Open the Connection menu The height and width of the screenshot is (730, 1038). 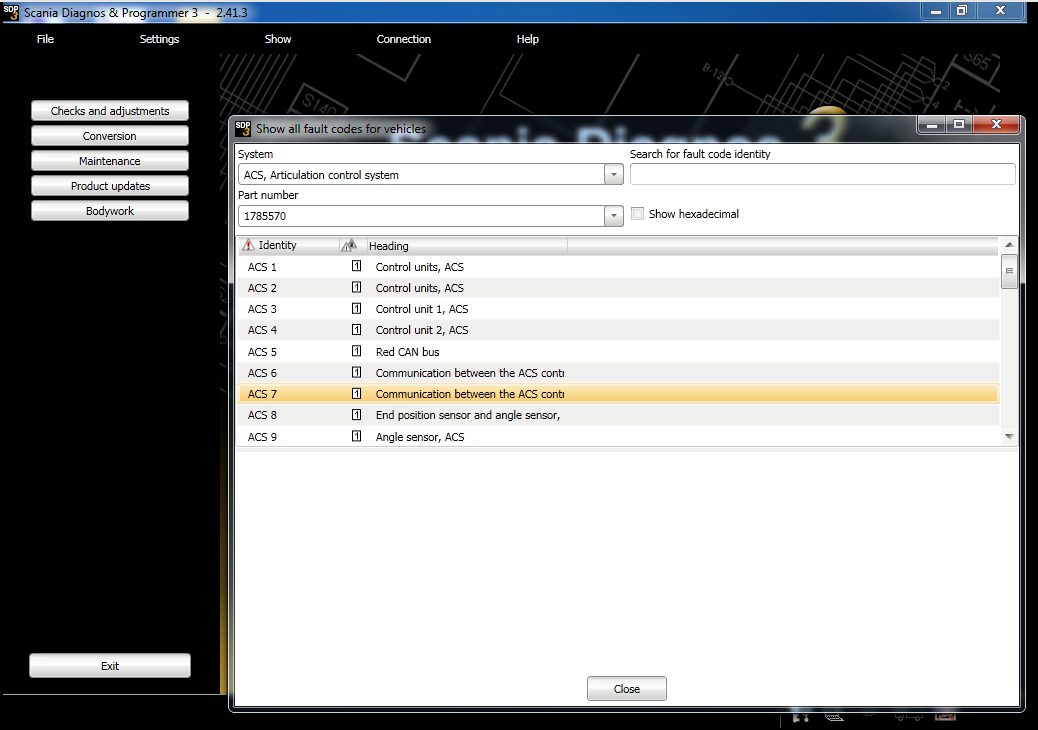click(x=404, y=39)
